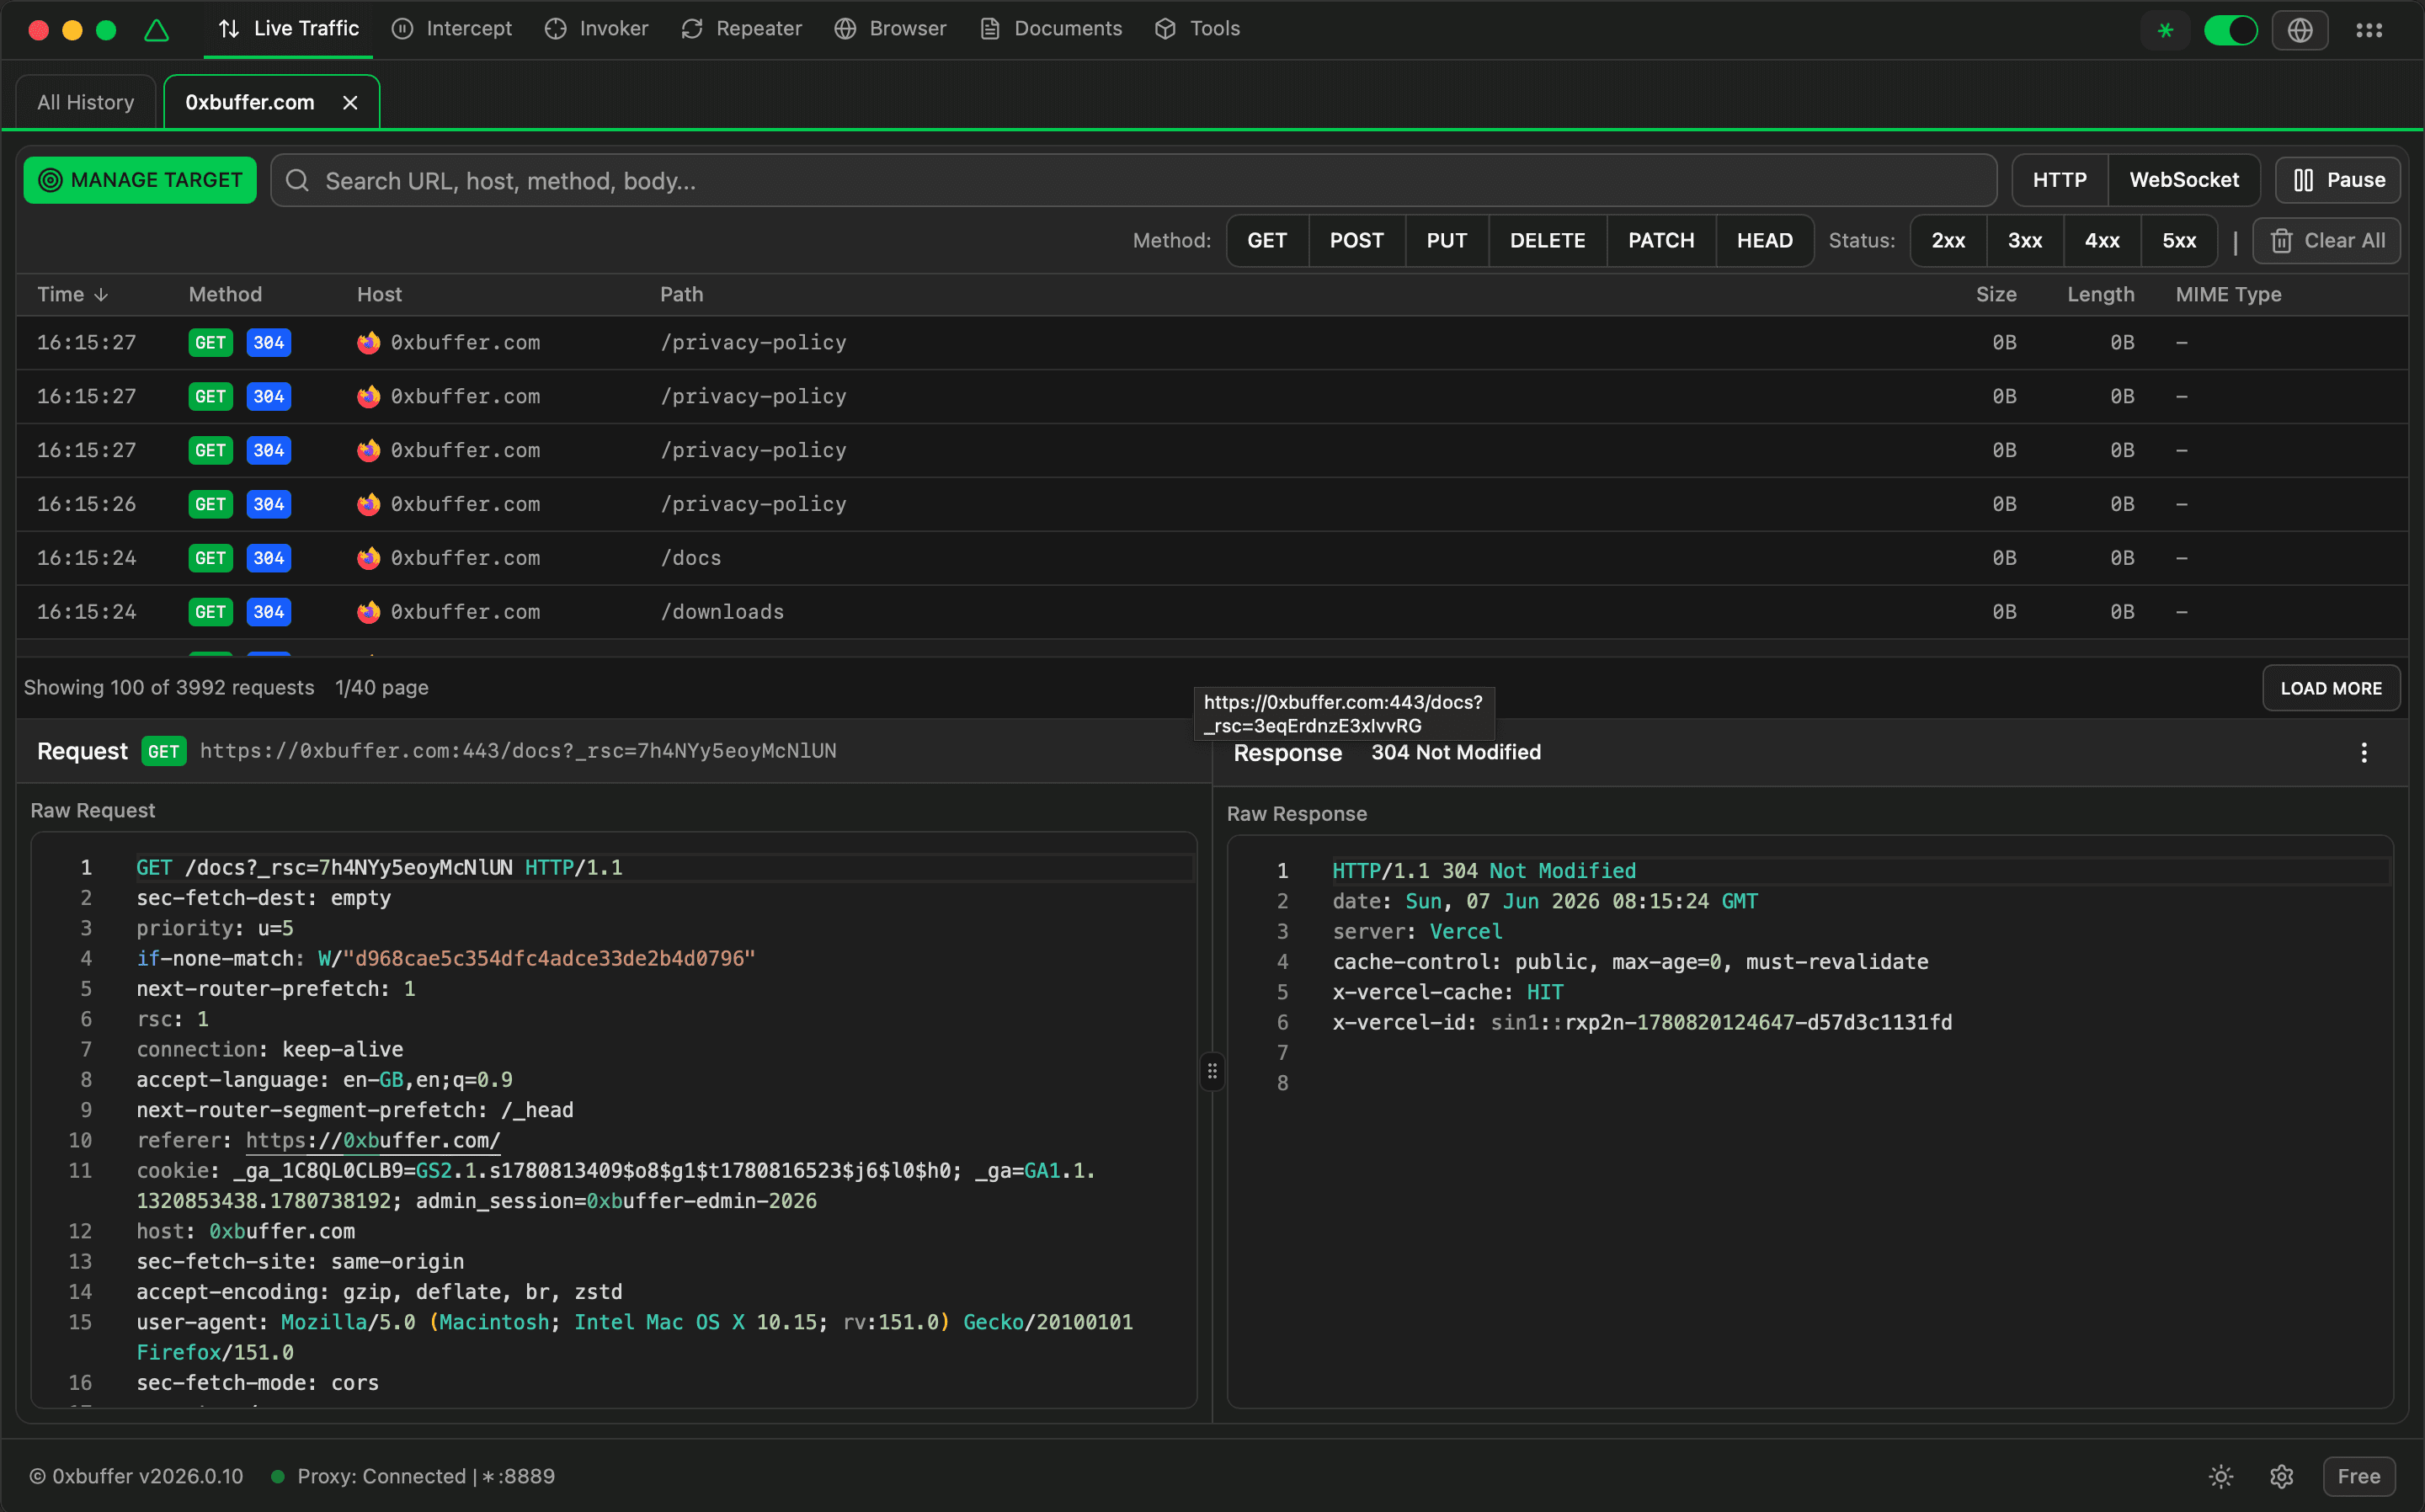This screenshot has width=2425, height=1512.
Task: Click the server: Vercel response line
Action: (x=1417, y=931)
